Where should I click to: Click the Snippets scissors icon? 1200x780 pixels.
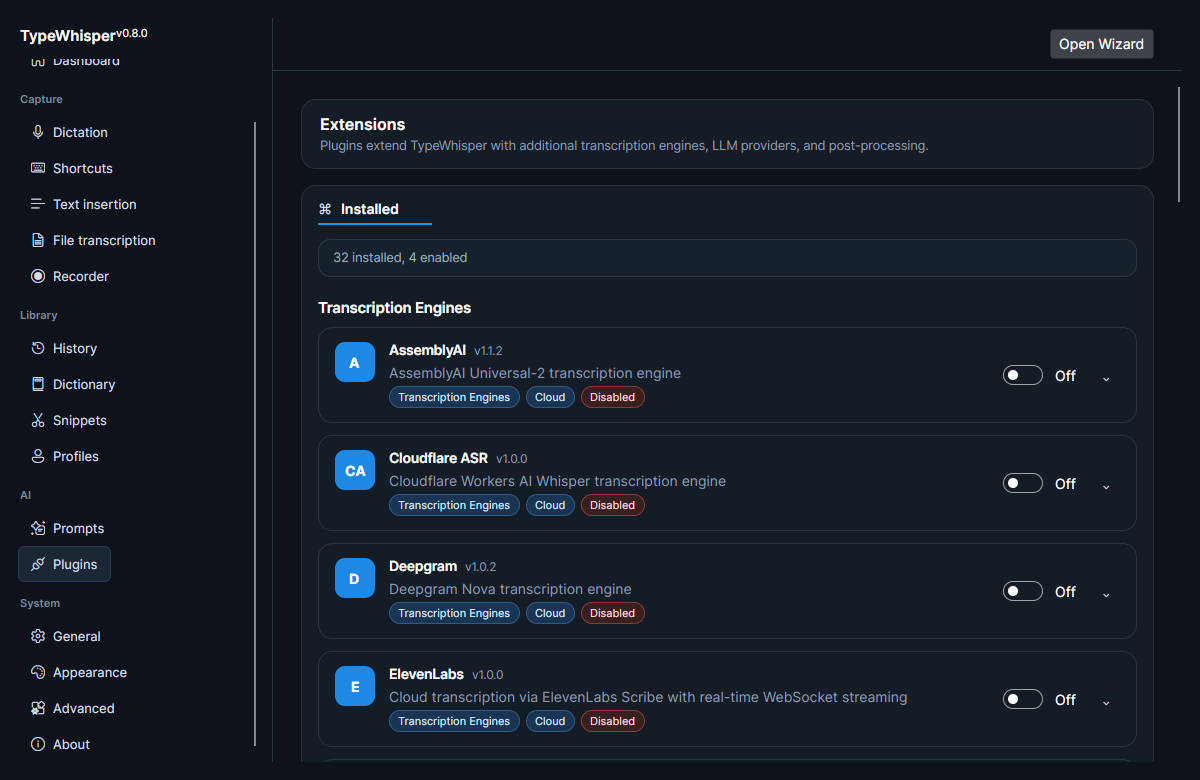[x=38, y=420]
